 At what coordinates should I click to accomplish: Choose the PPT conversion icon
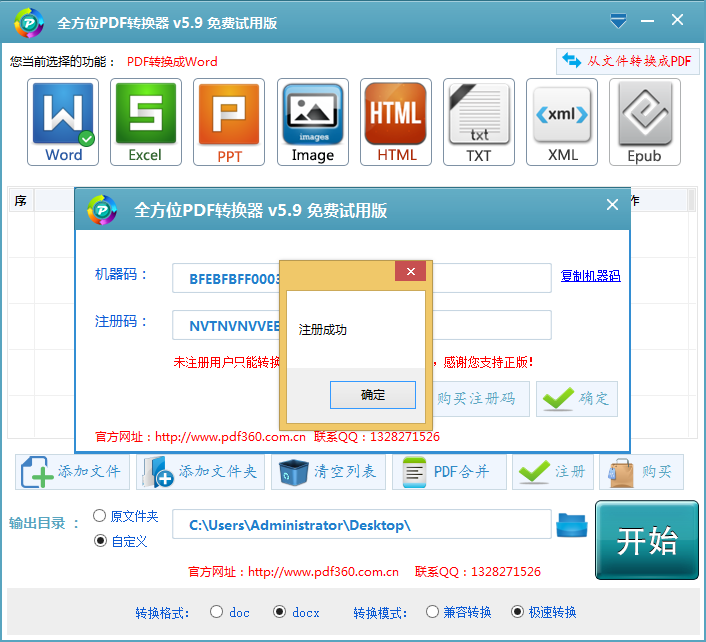click(229, 122)
